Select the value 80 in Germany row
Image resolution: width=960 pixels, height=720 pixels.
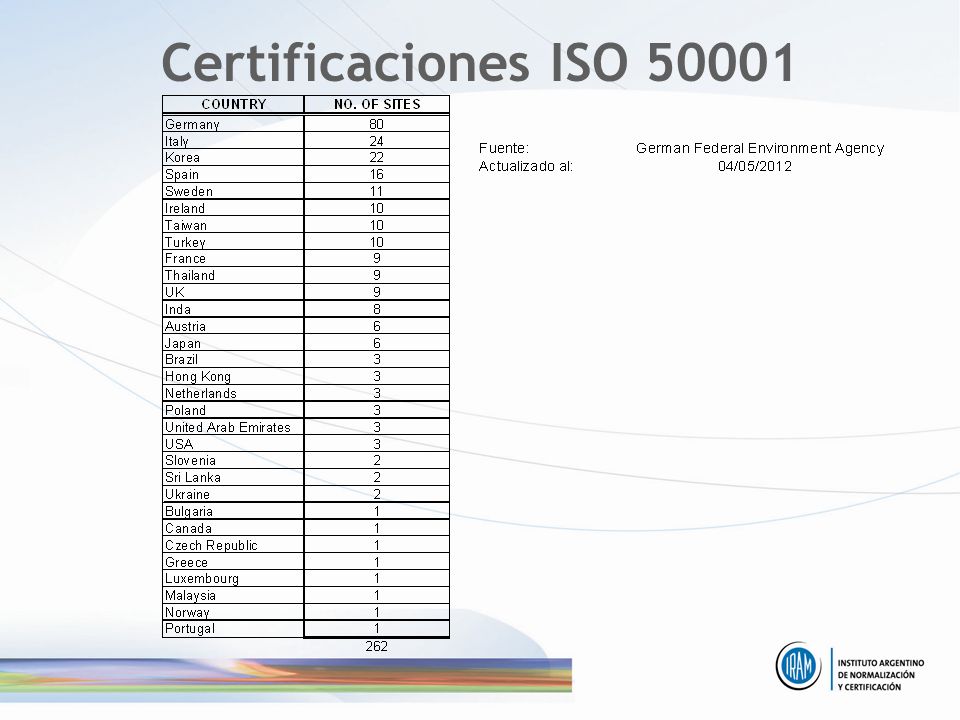(x=377, y=124)
